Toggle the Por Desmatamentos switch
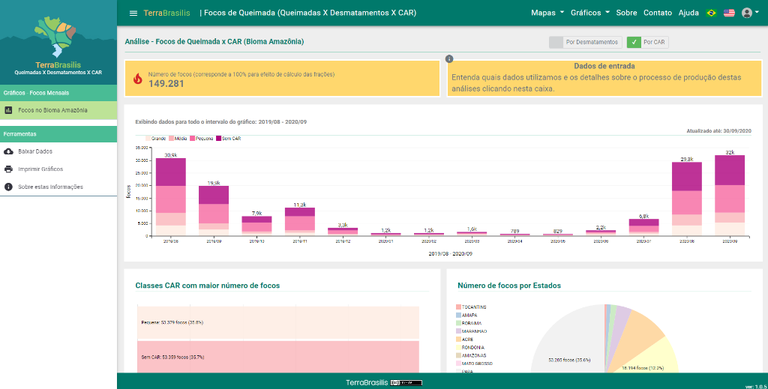The width and height of the screenshot is (768, 389). click(585, 42)
